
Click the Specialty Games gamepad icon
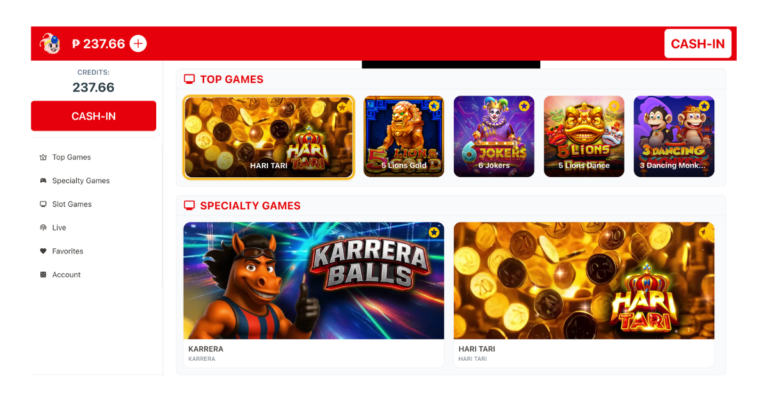pos(43,181)
